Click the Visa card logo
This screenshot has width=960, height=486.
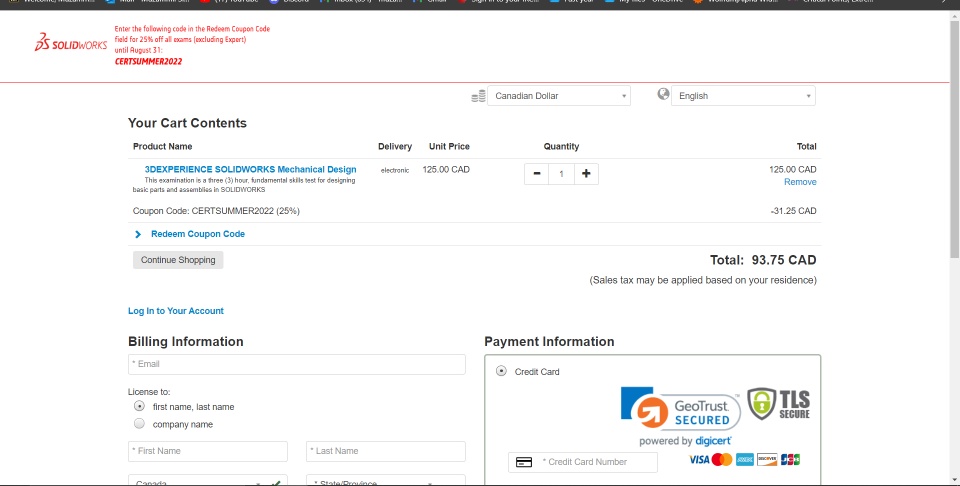(699, 460)
